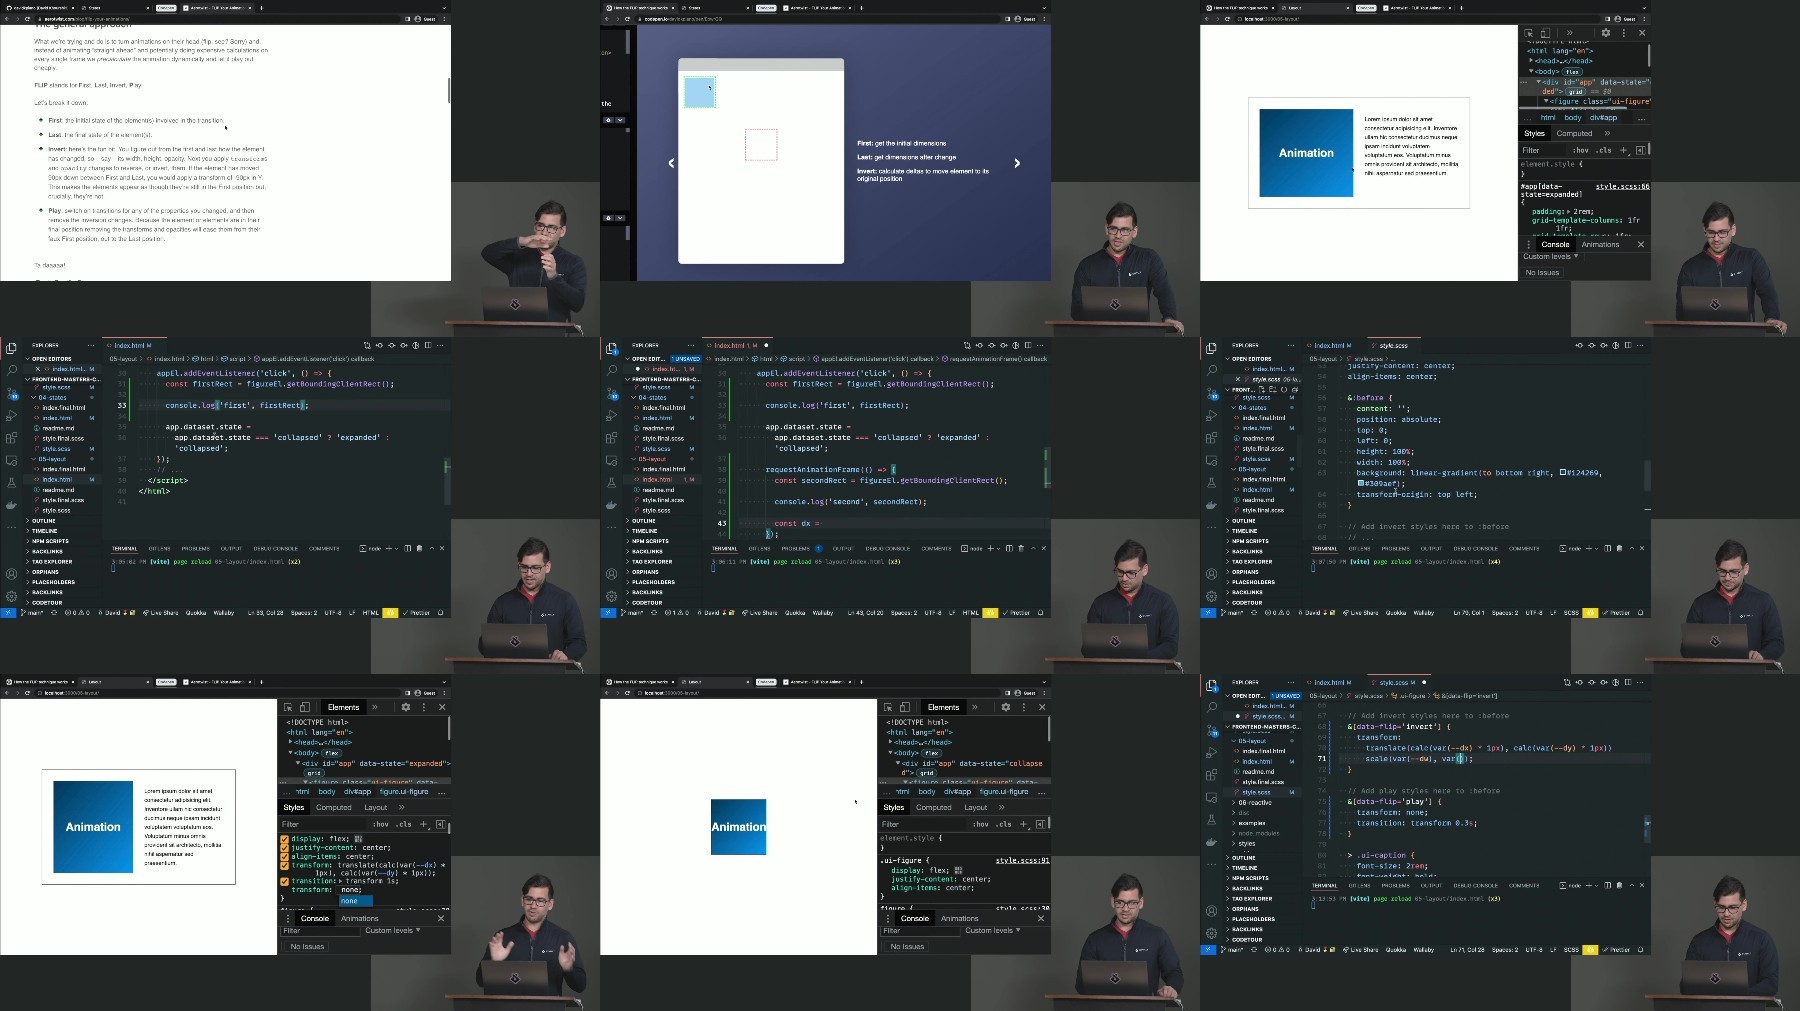Viewport: 1800px width, 1011px height.
Task: Switch to OUTPUT tab in middle-left VS Code panel
Action: click(231, 548)
